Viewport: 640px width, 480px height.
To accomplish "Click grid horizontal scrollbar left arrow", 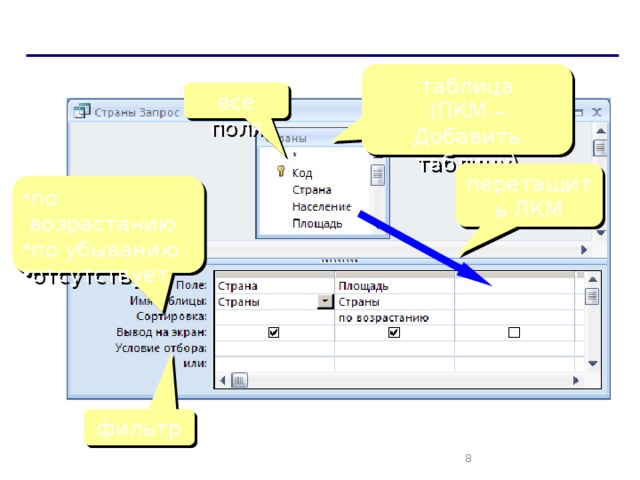I will coord(222,380).
